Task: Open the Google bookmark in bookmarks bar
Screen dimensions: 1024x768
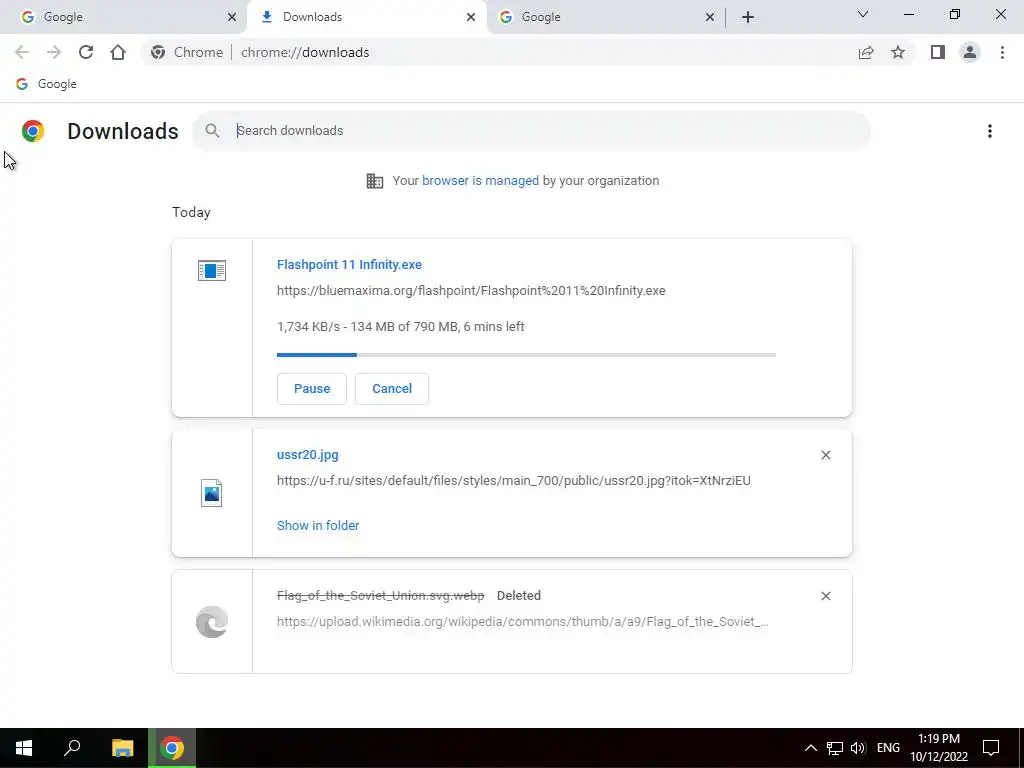Action: (x=46, y=84)
